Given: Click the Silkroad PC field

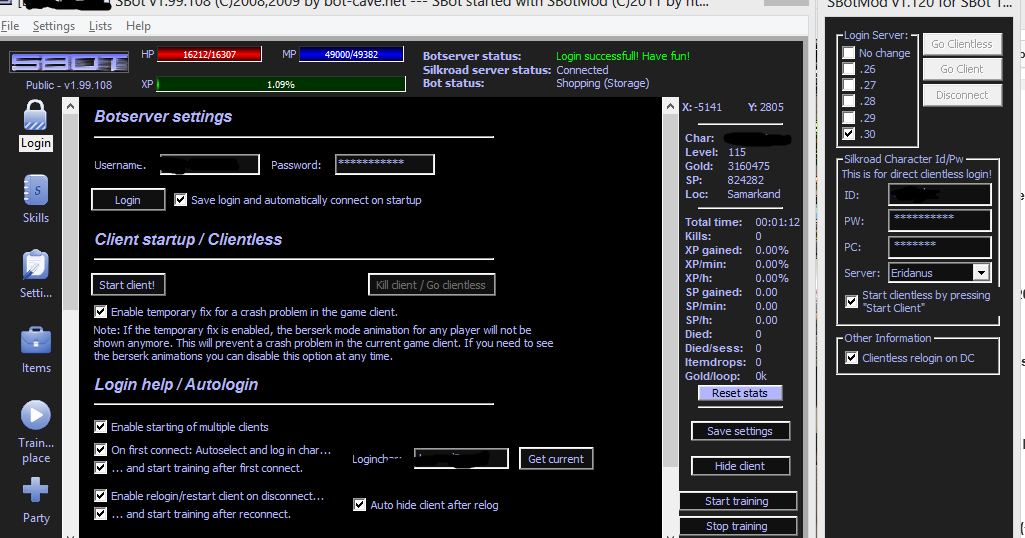Looking at the screenshot, I should click(939, 247).
